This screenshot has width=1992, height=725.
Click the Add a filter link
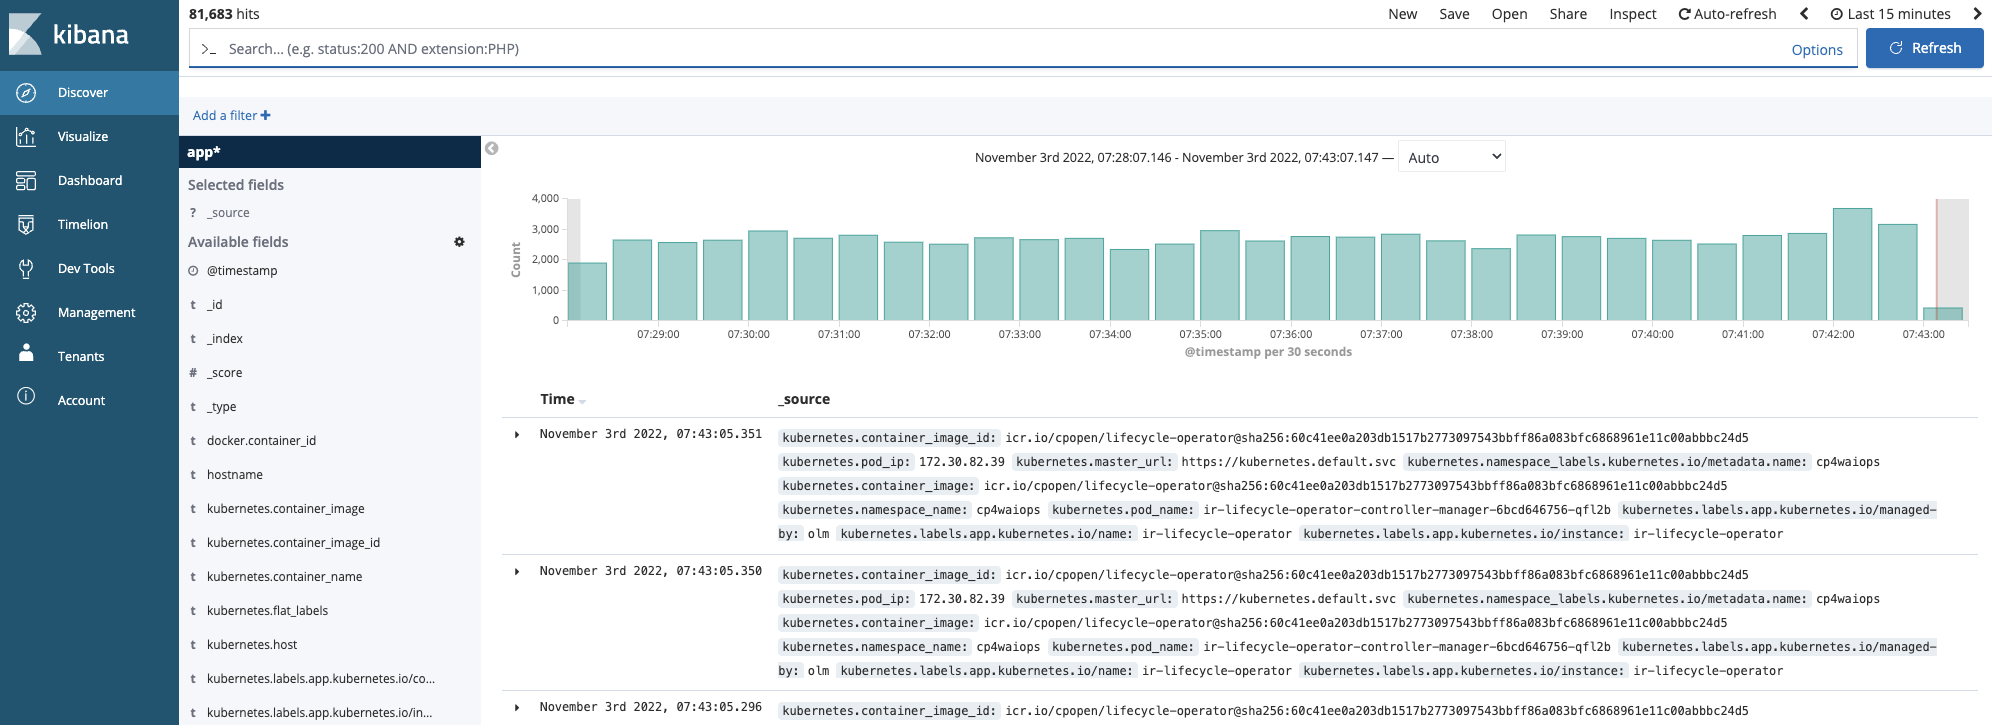[231, 116]
